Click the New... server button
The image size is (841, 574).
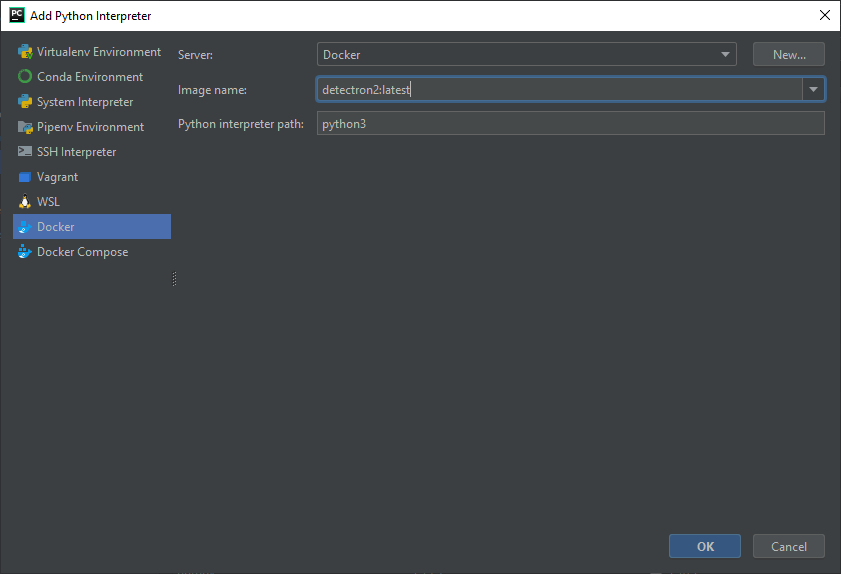point(788,54)
